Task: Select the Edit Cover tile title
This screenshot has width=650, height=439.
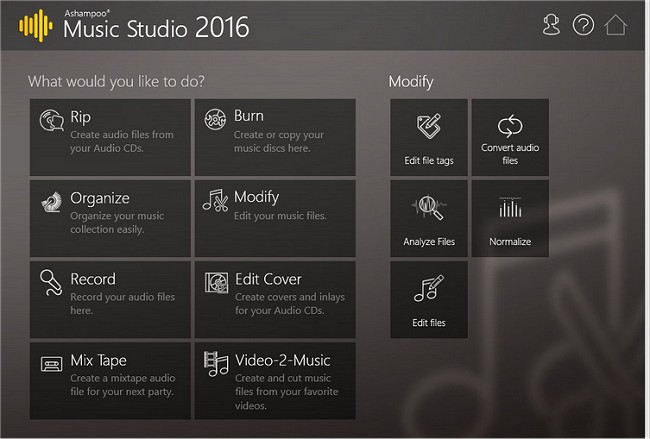Action: 268,279
